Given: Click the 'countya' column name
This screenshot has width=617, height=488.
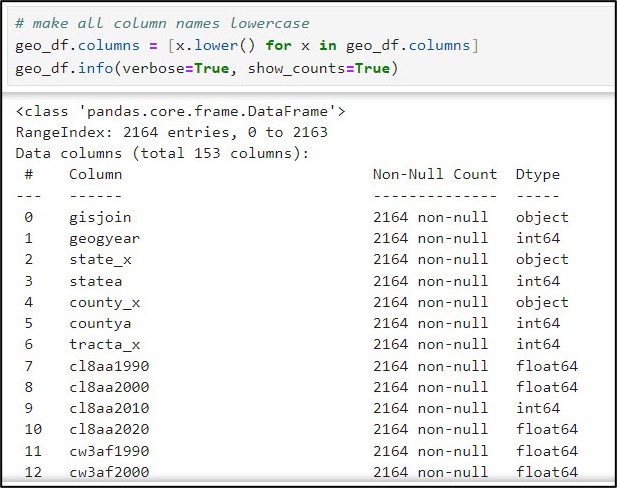Looking at the screenshot, I should (100, 323).
